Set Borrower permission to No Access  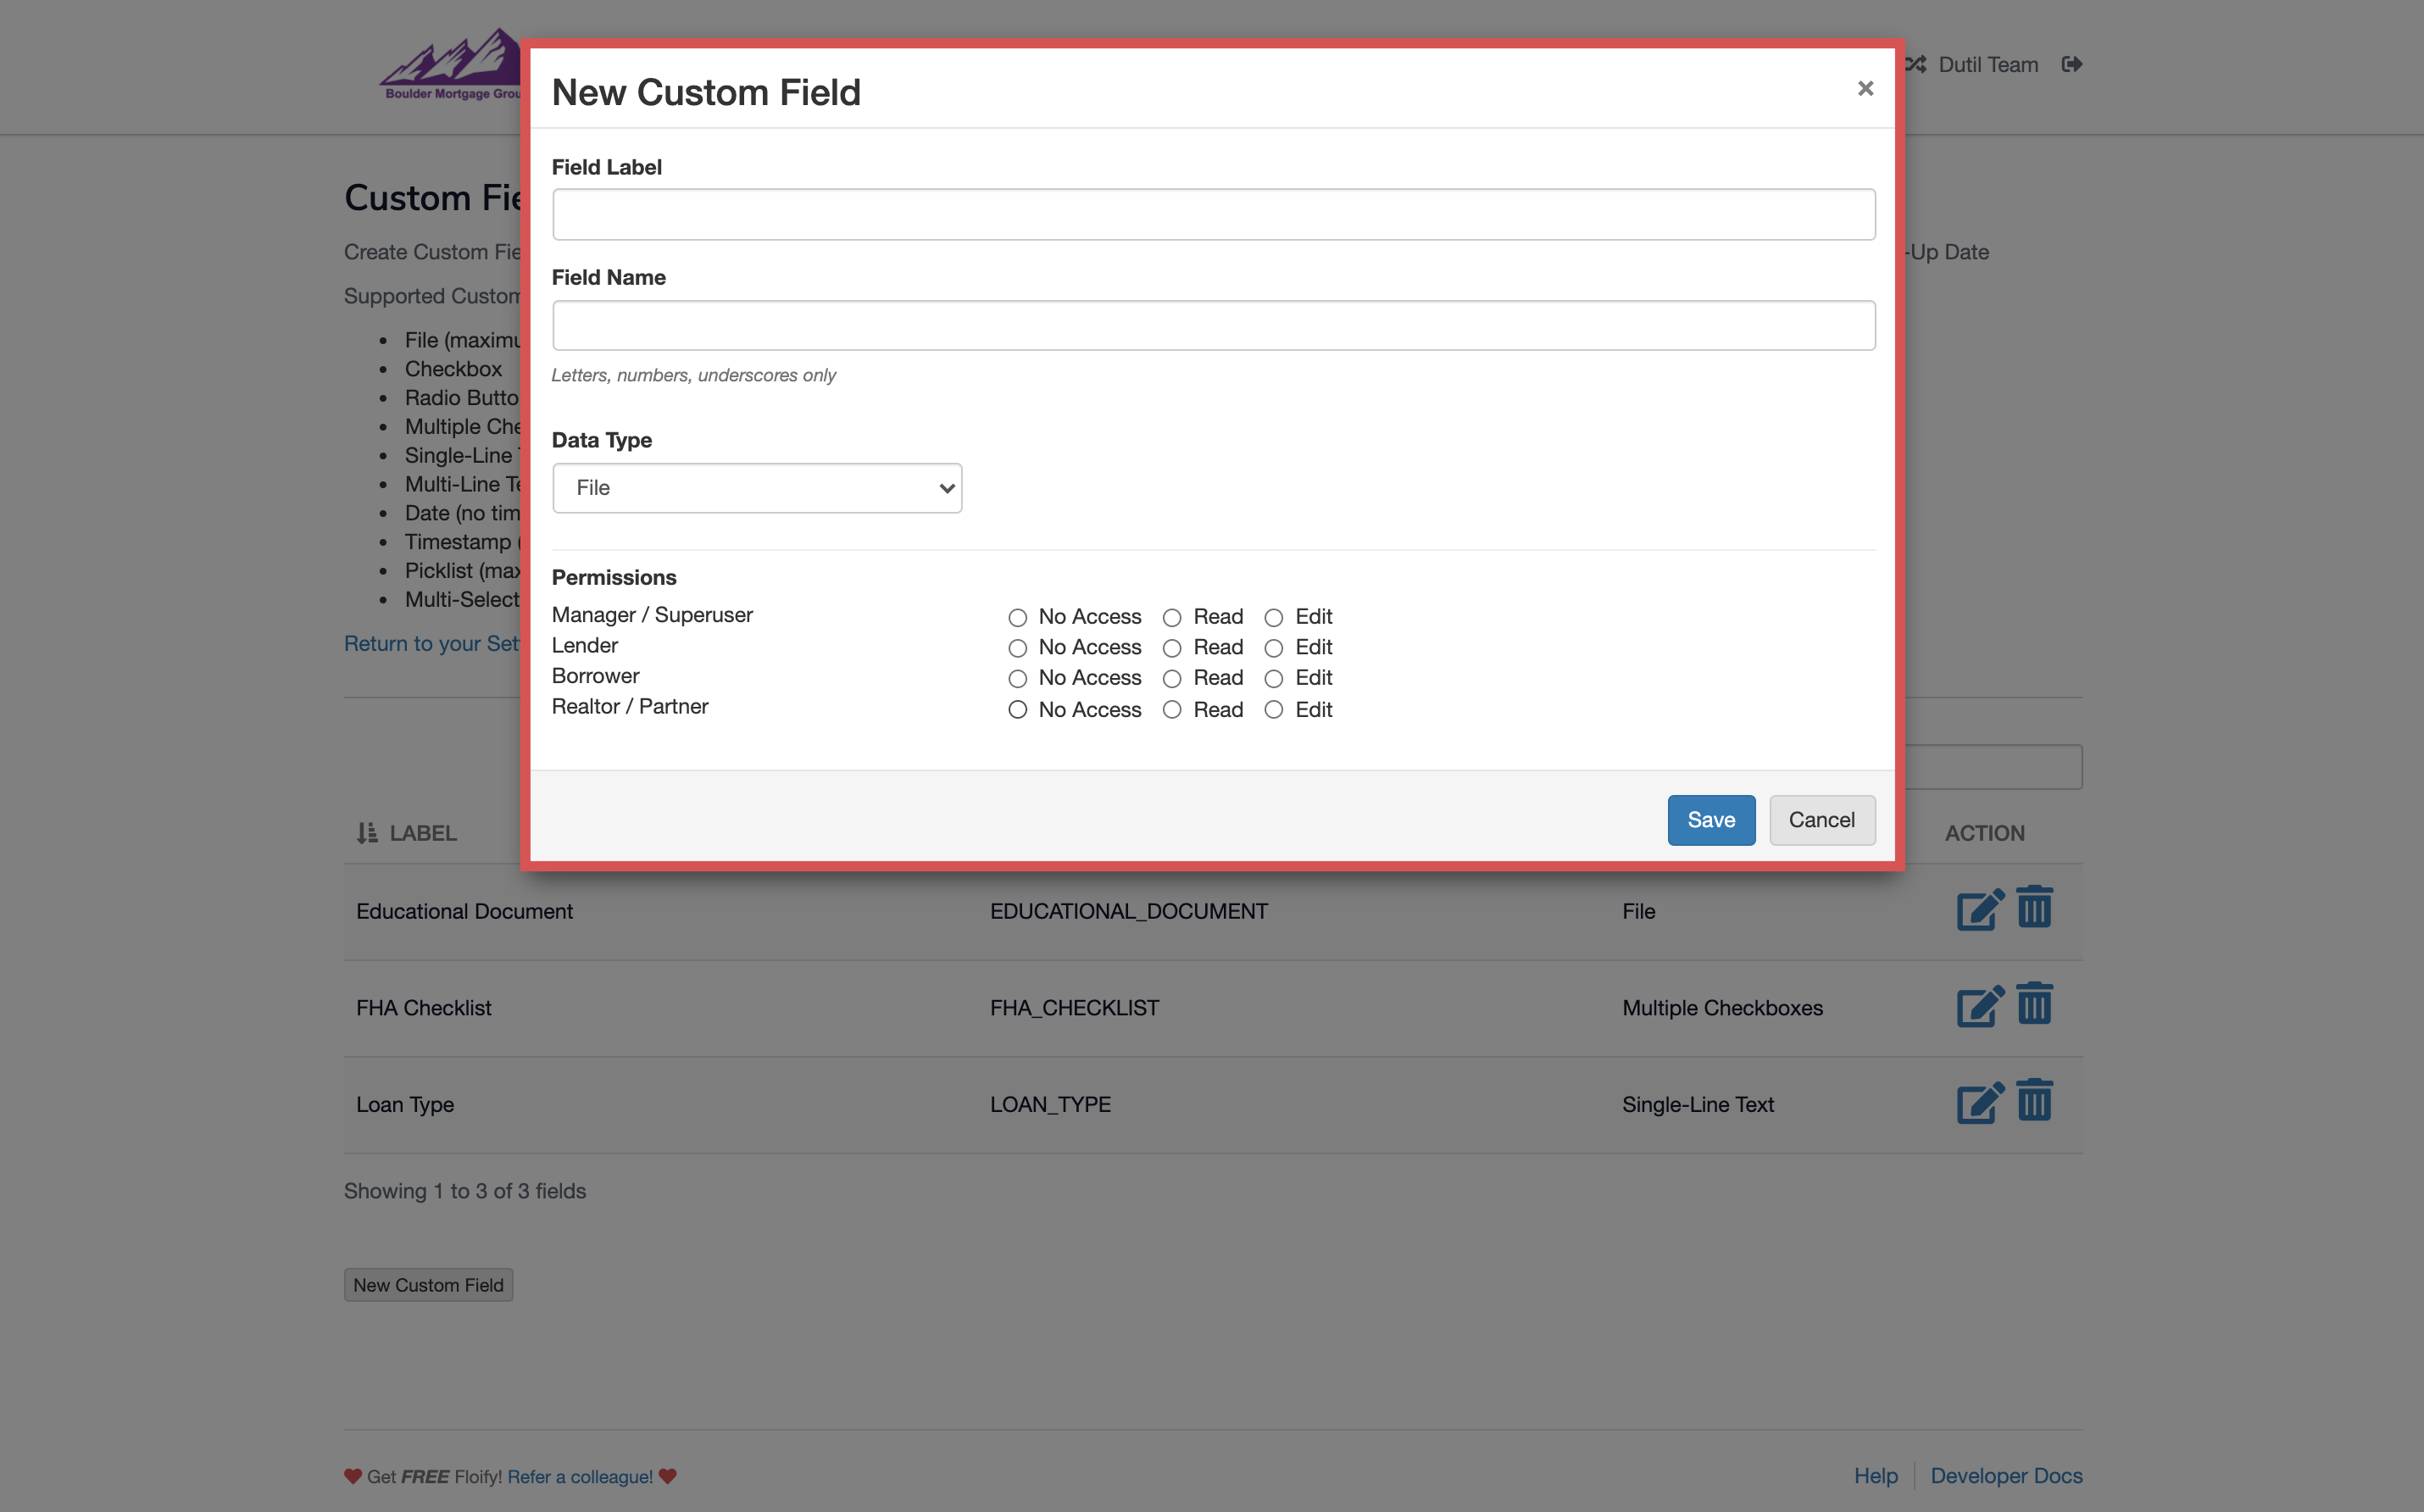(1018, 679)
